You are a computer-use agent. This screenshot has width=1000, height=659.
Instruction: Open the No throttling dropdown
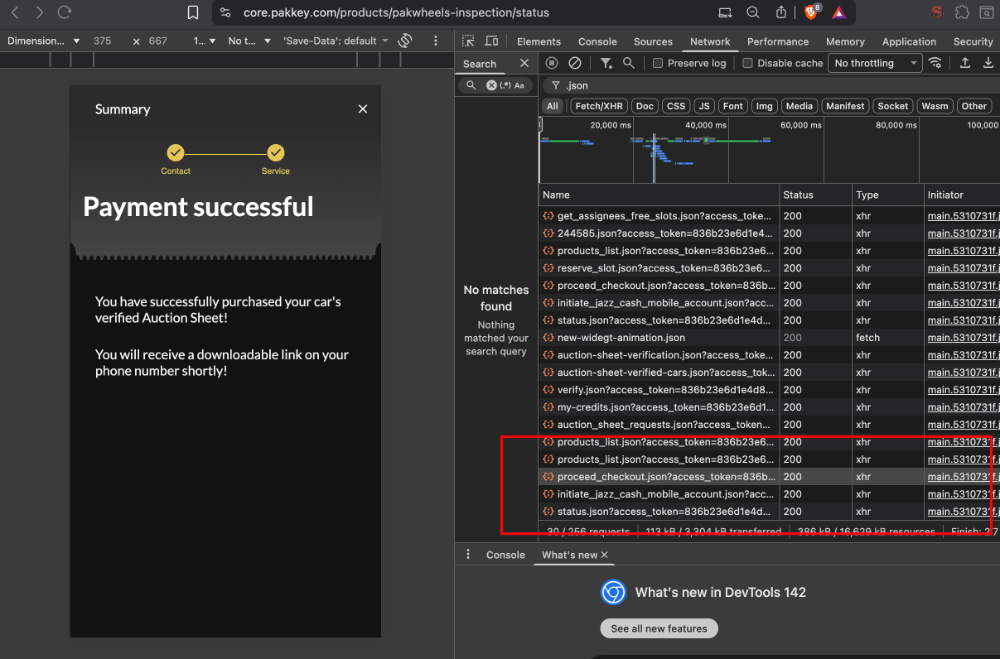click(875, 63)
